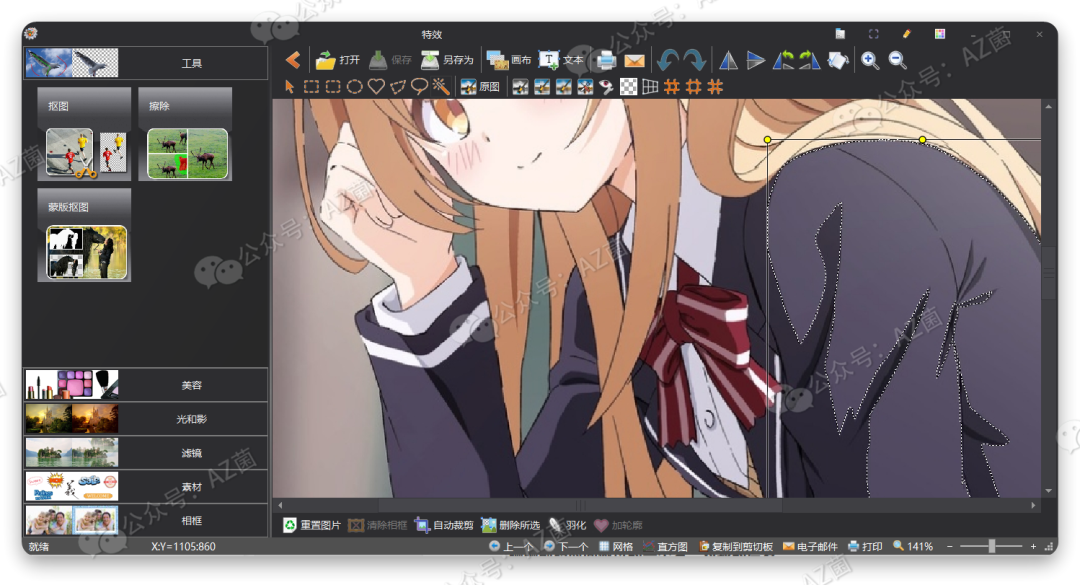
Task: Toggle the 网格 grid display
Action: coord(616,546)
